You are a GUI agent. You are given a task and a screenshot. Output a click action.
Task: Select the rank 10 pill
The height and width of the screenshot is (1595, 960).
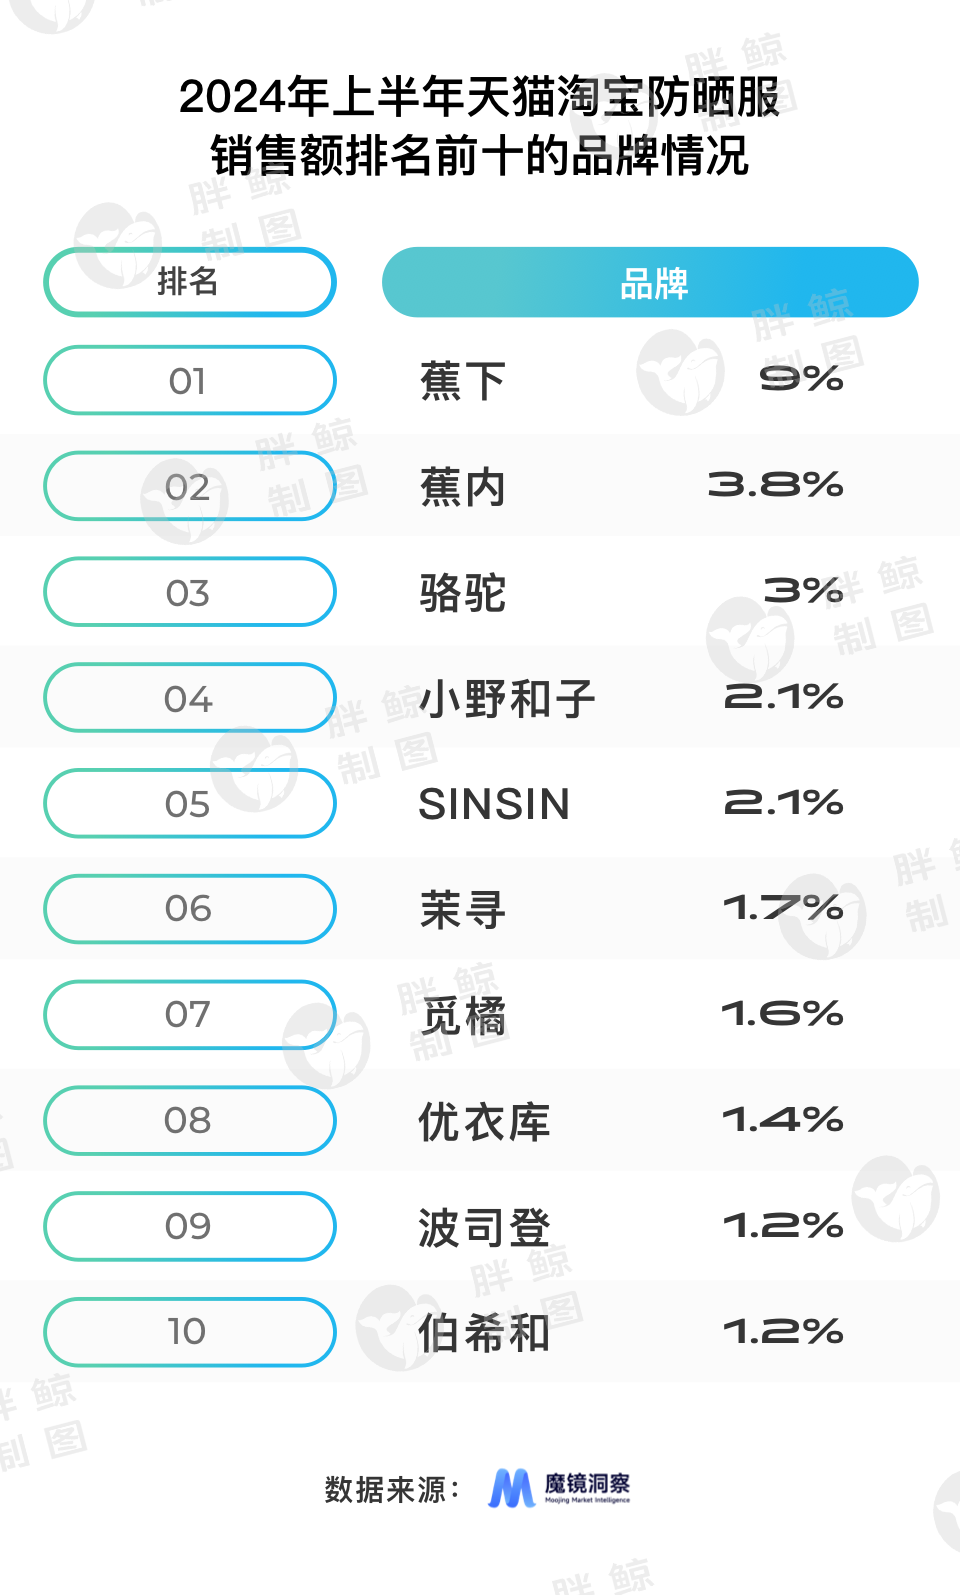[189, 1332]
